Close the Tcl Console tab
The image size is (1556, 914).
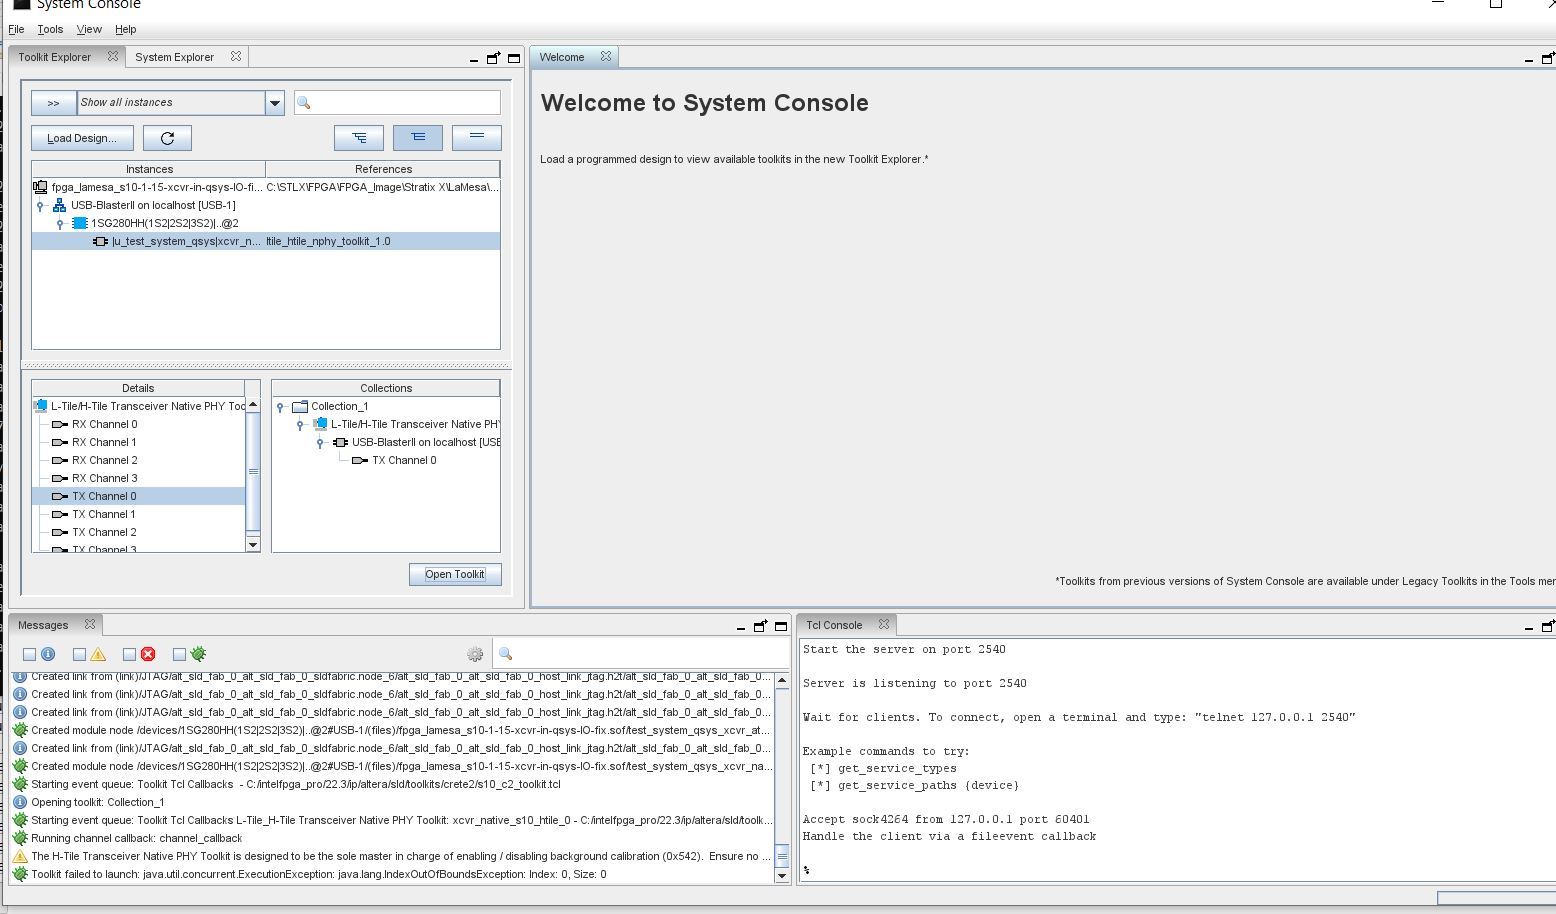[884, 624]
